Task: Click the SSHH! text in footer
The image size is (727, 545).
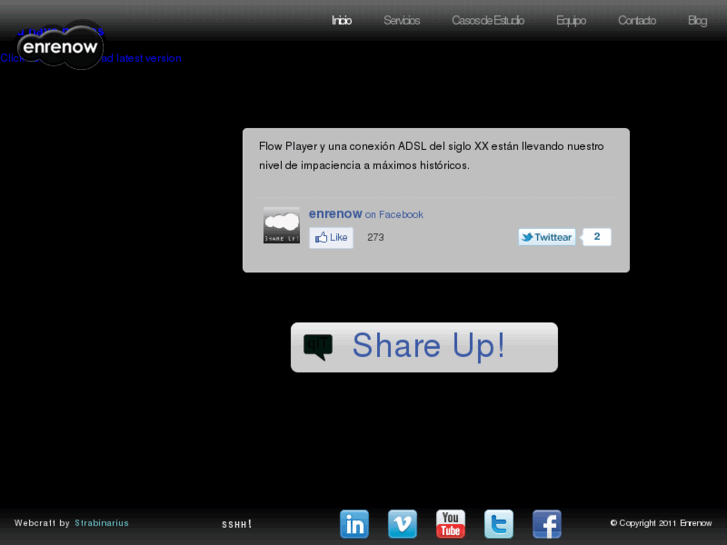Action: click(236, 524)
